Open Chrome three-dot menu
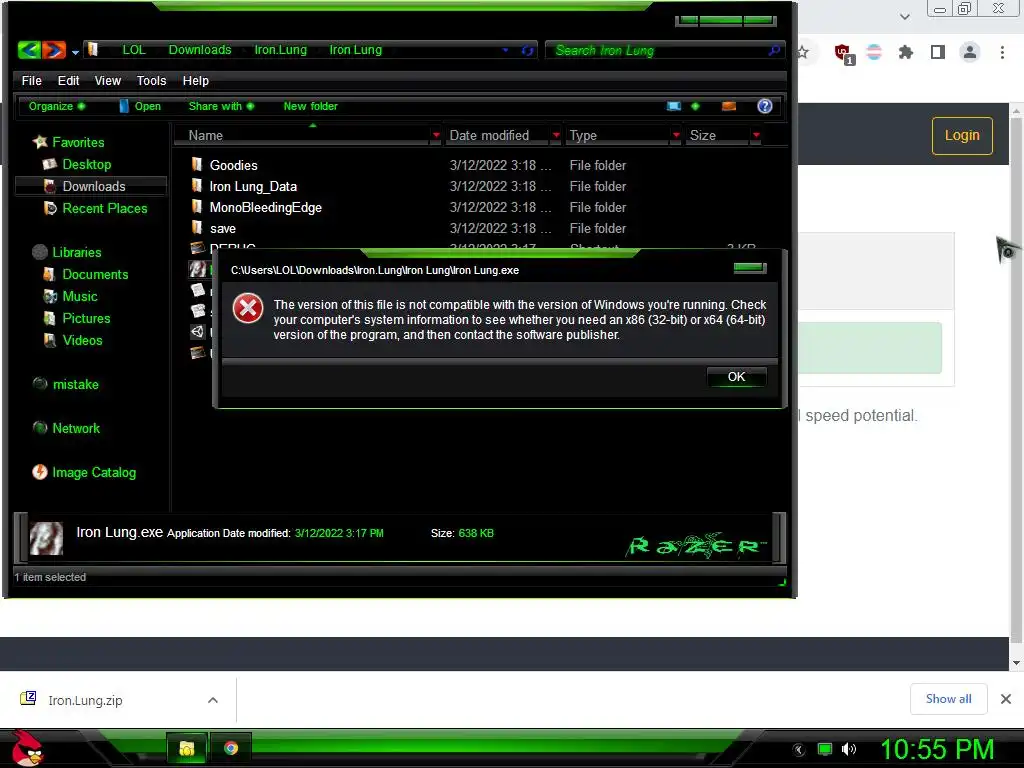This screenshot has height=768, width=1024. click(1002, 52)
